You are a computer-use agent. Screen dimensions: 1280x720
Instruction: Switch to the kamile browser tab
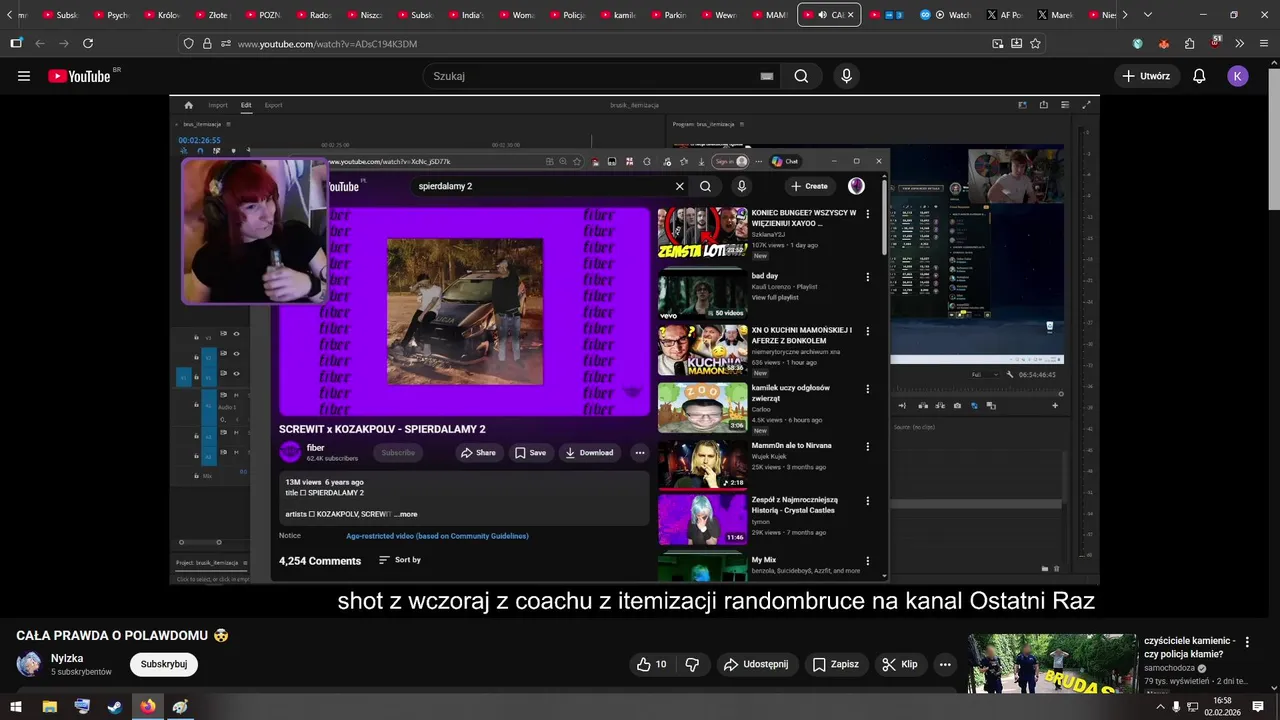coord(617,15)
